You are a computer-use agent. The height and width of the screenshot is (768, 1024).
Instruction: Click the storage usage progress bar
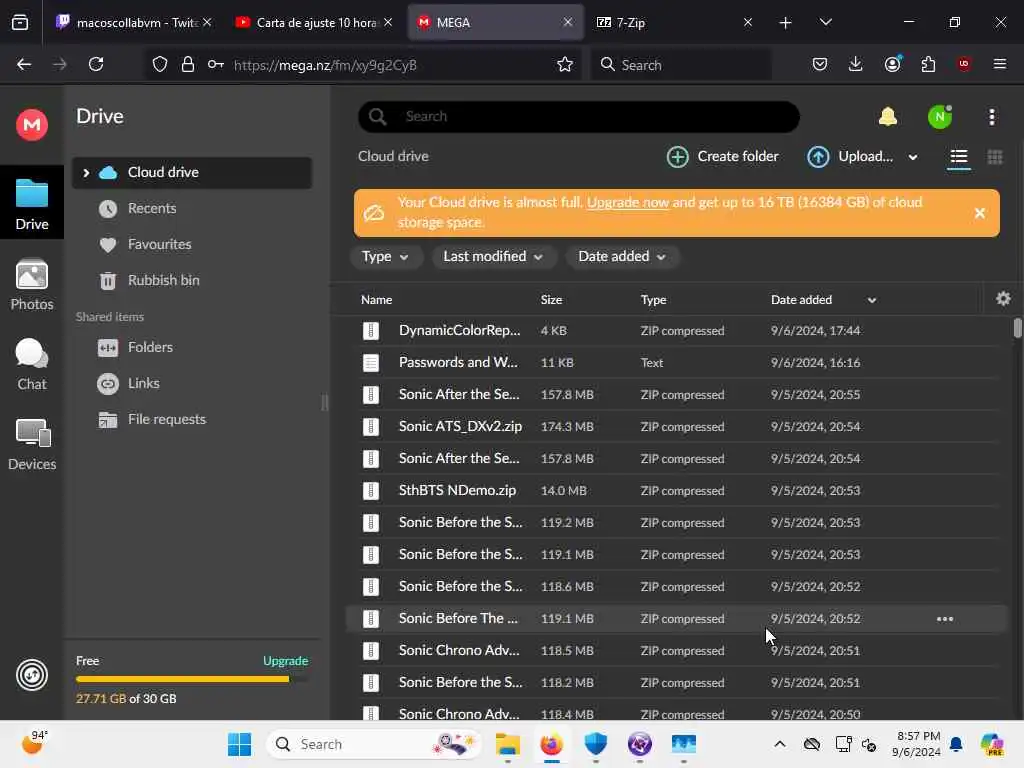[192, 679]
